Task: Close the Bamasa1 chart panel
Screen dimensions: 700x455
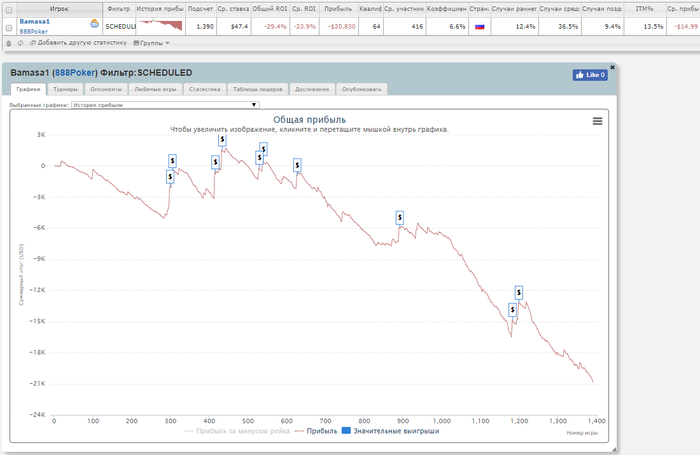Action: [612, 67]
